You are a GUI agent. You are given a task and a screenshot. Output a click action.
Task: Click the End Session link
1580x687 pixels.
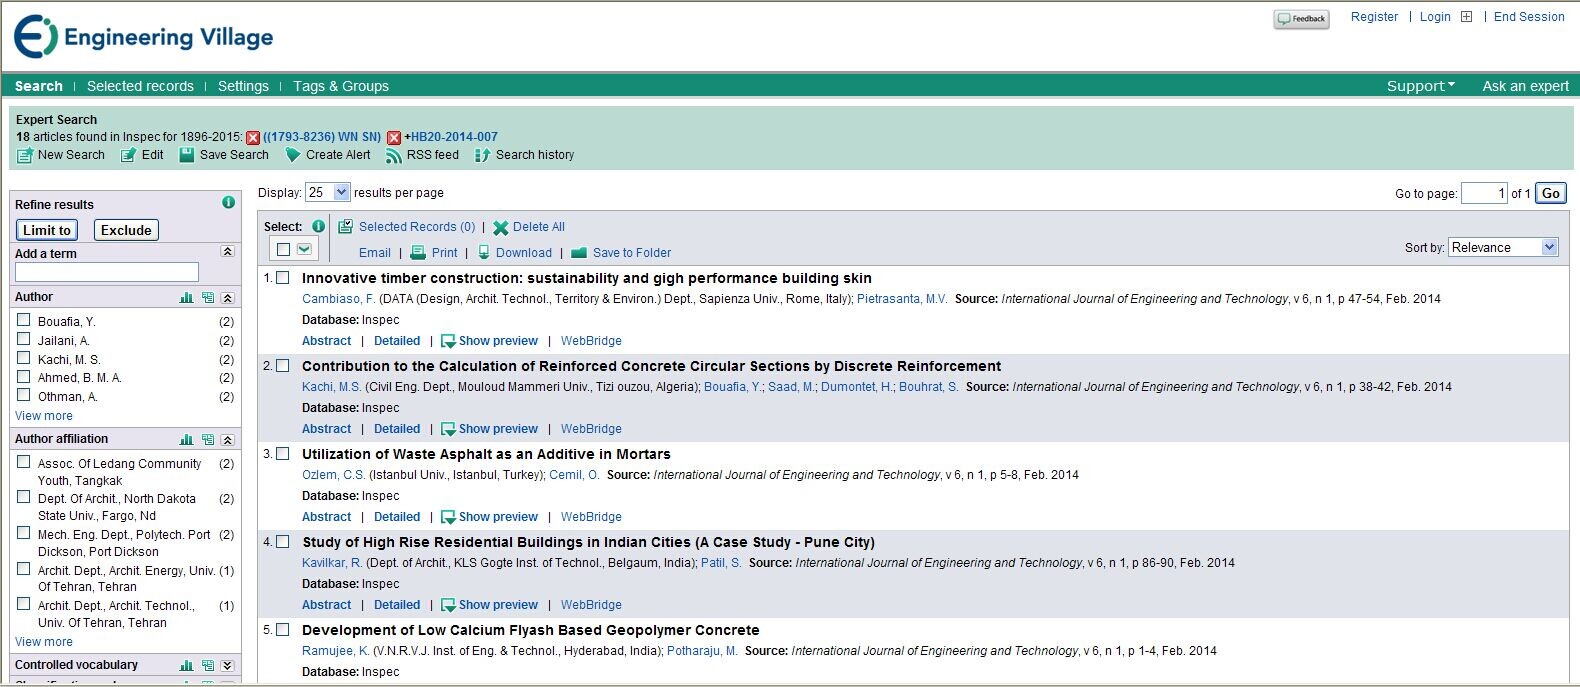pos(1529,17)
